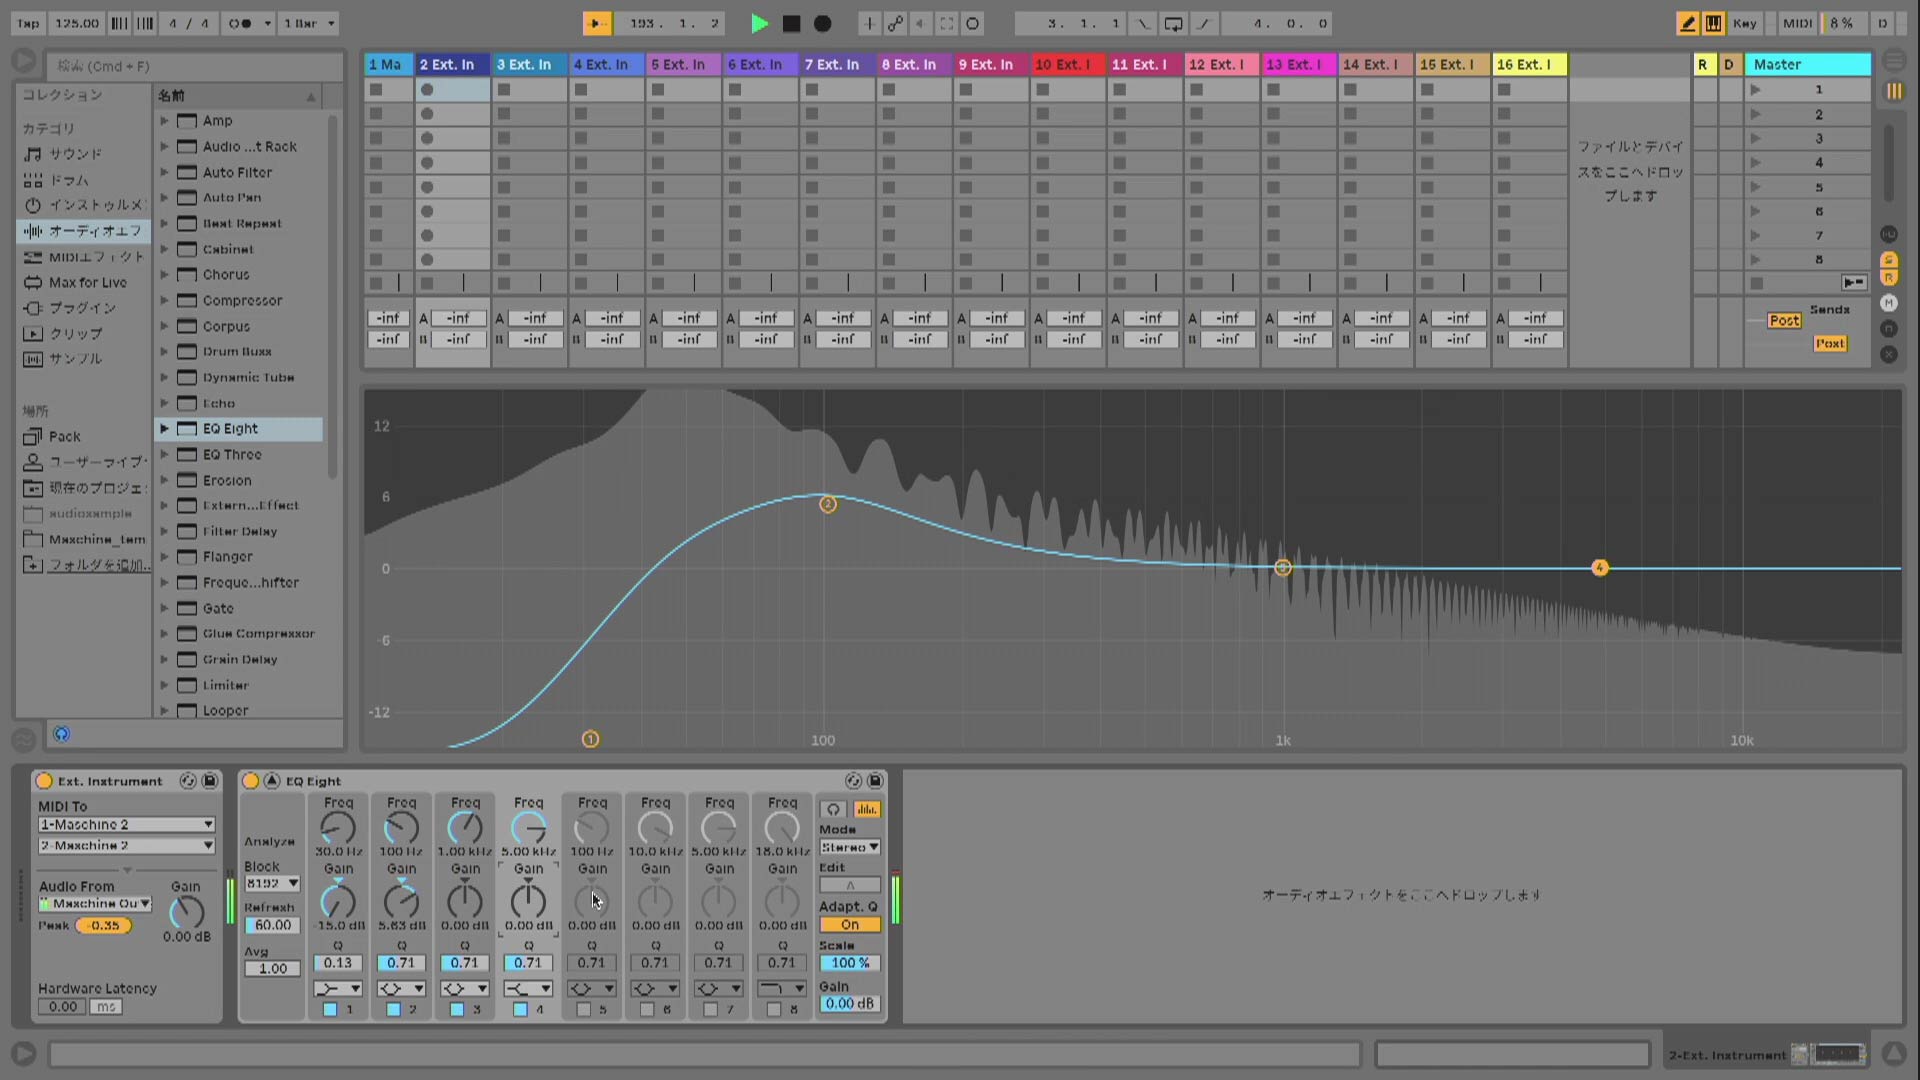Image resolution: width=1920 pixels, height=1080 pixels.
Task: Select Max for Live category
Action: (x=87, y=282)
